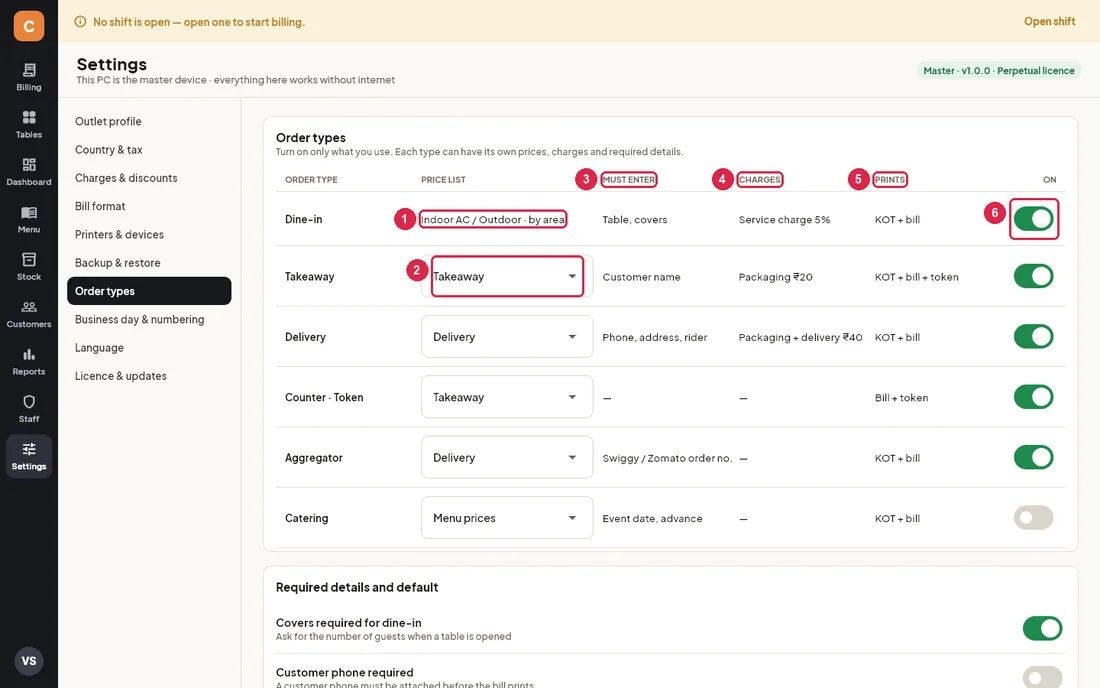Enable the Catering order type

1033,518
